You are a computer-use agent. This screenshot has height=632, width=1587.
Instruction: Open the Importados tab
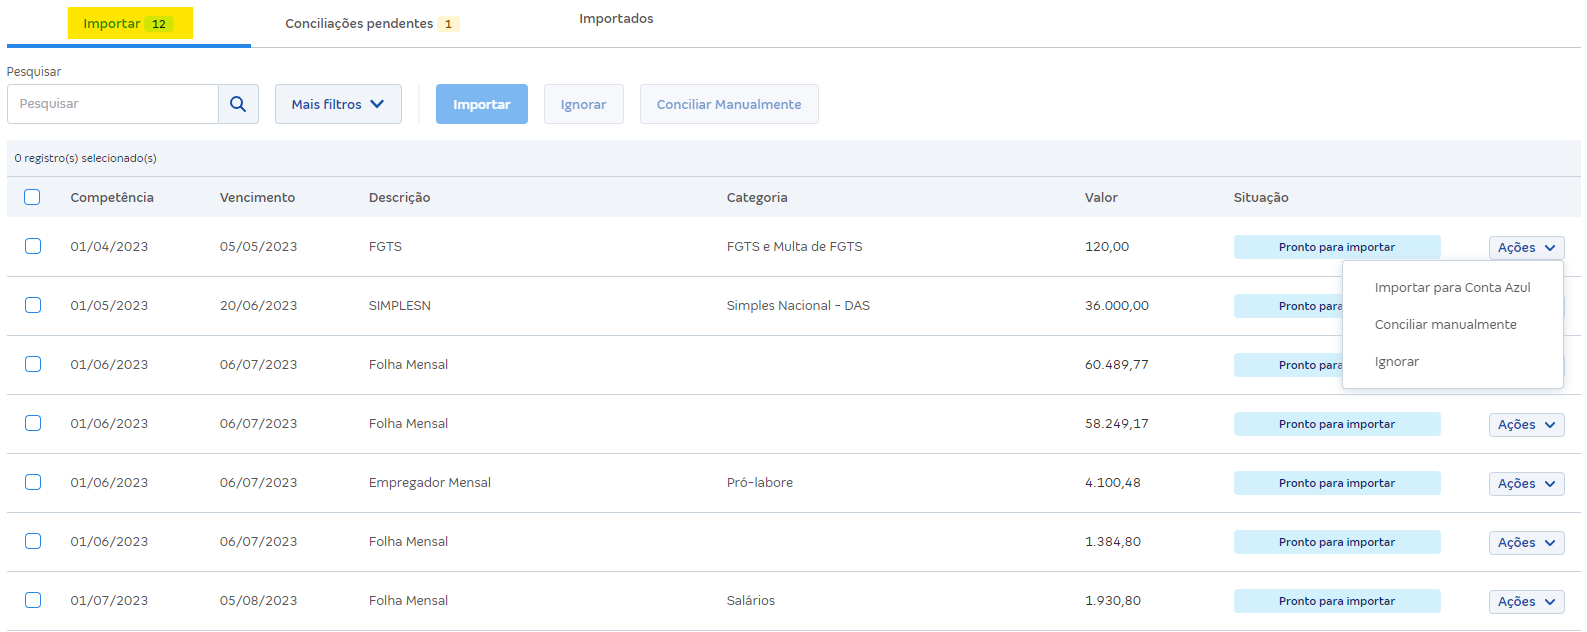pyautogui.click(x=616, y=19)
